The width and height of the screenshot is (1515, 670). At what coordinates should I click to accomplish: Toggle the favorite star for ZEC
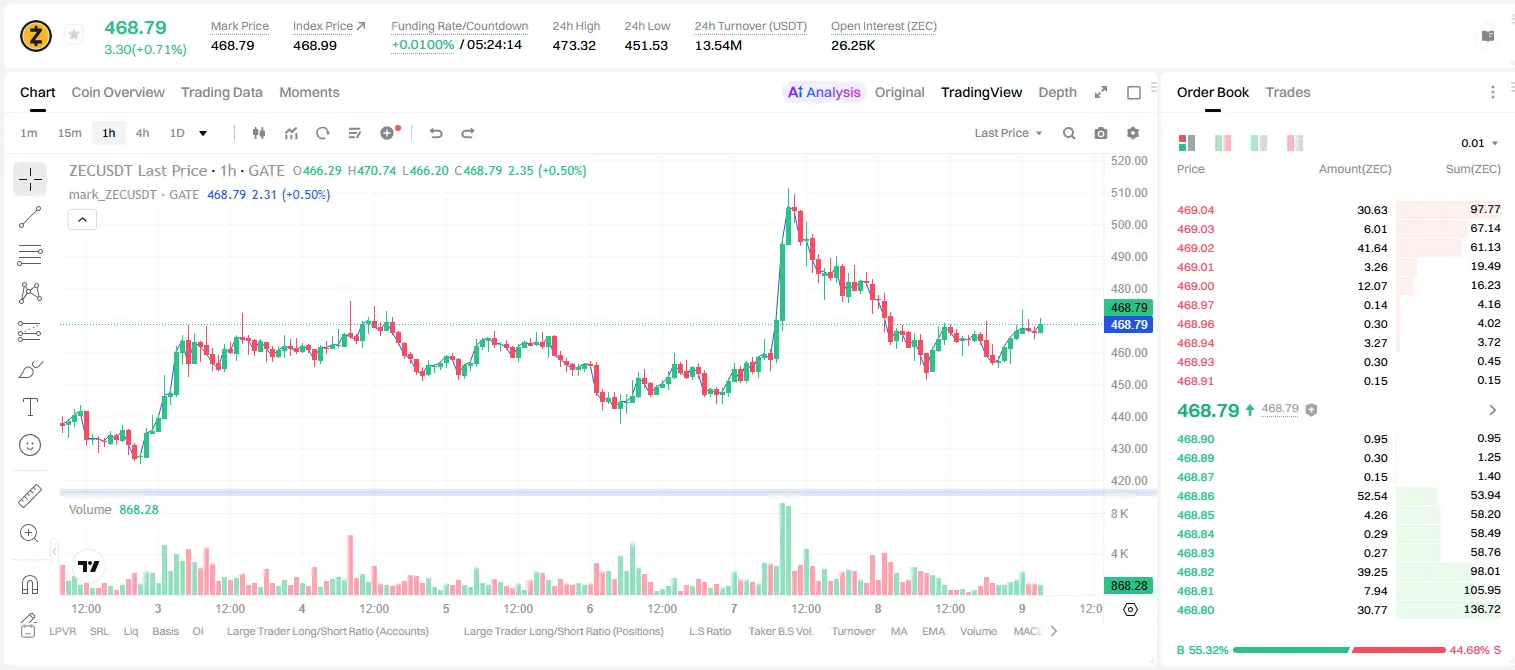73,35
